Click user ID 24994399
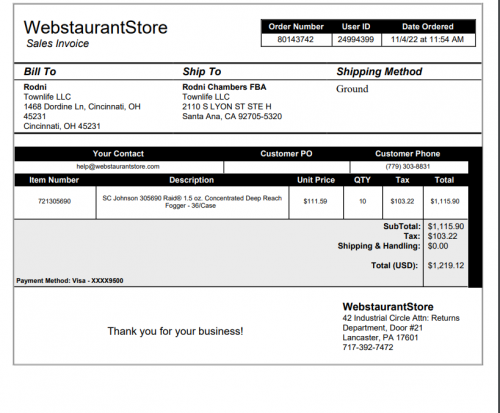This screenshot has width=500, height=413. click(x=356, y=39)
